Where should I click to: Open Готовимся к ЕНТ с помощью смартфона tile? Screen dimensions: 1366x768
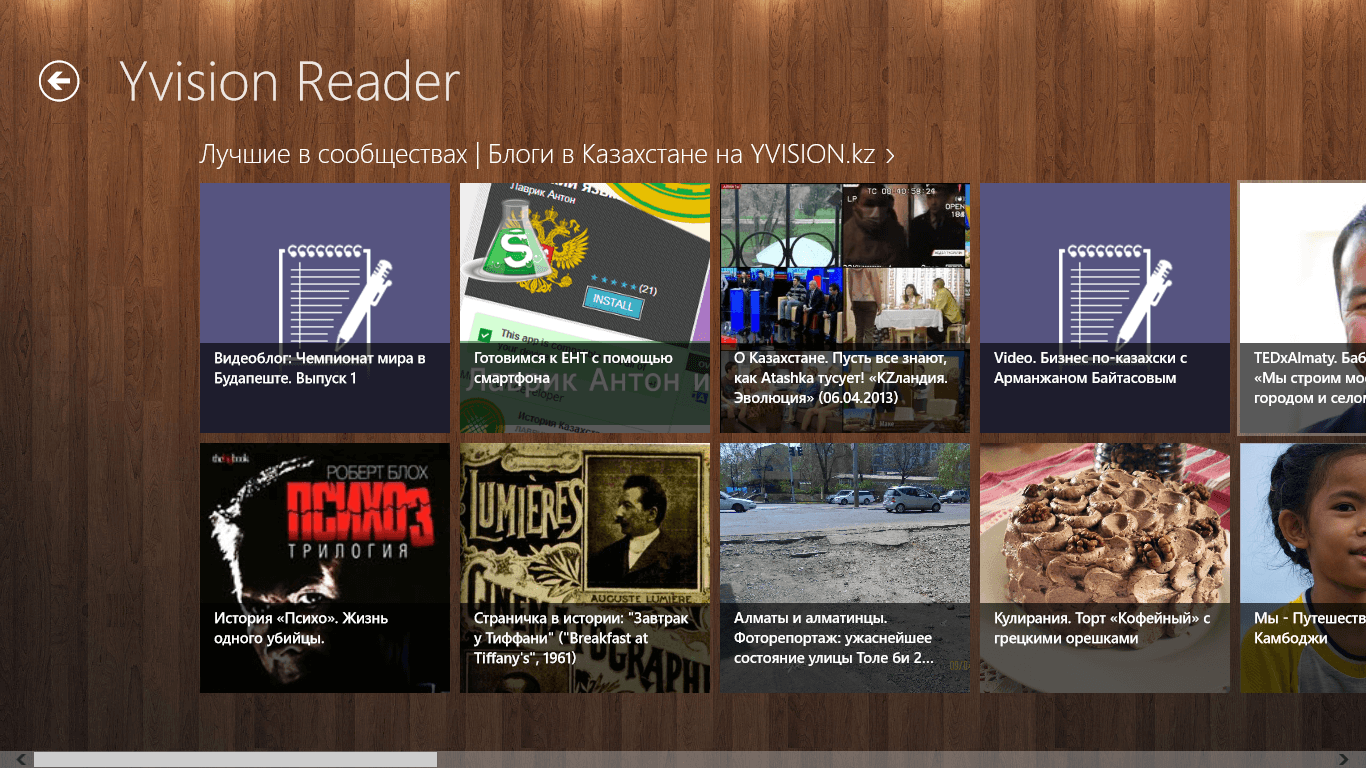[585, 308]
